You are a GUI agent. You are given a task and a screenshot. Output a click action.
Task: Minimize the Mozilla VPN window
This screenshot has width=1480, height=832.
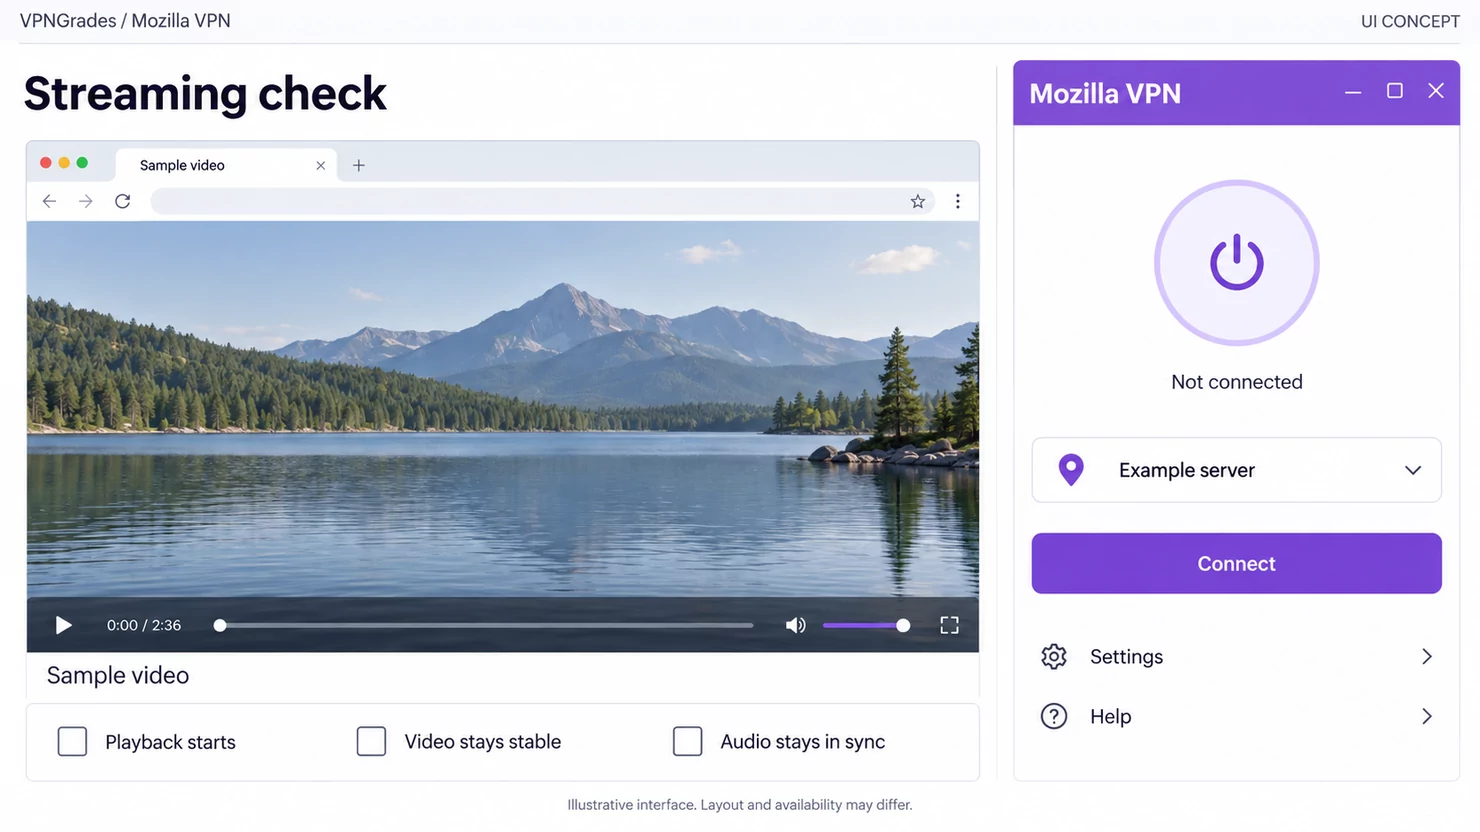[x=1353, y=92]
